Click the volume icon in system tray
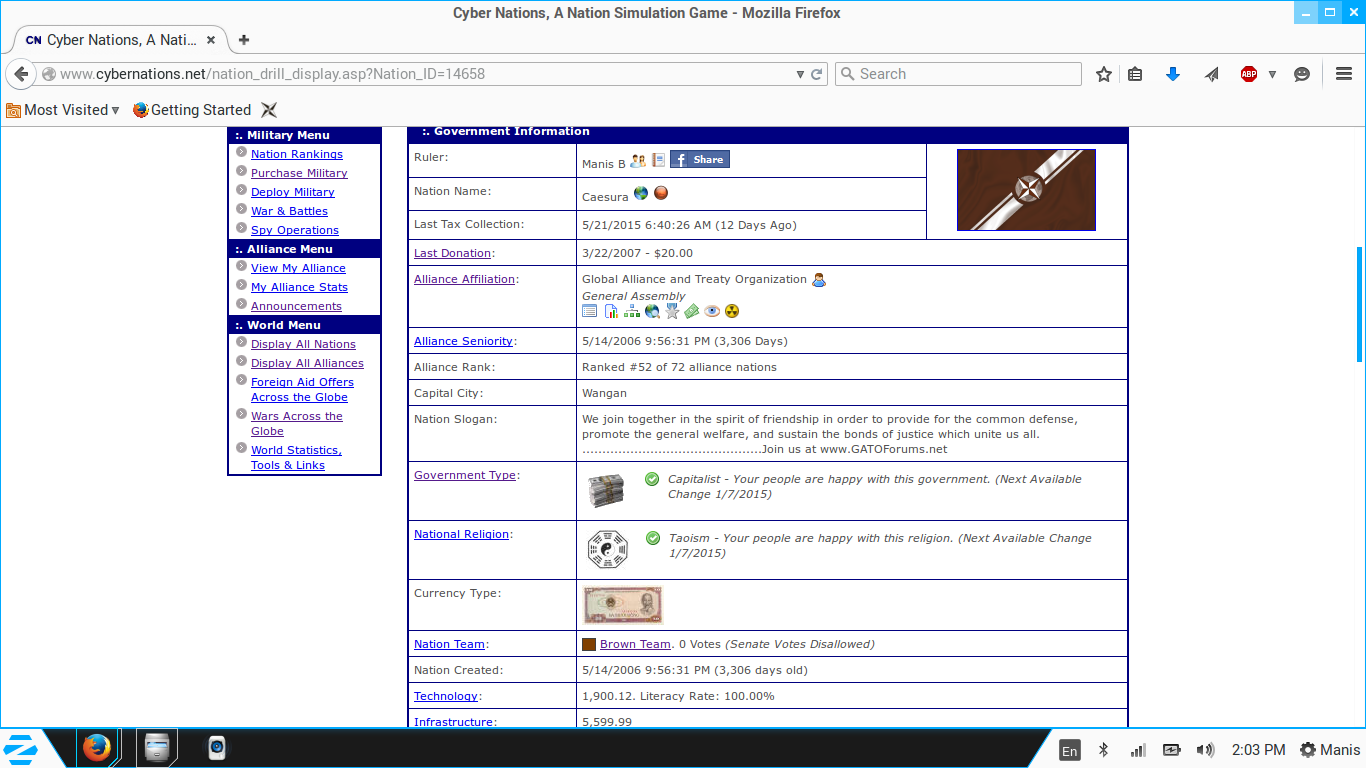The width and height of the screenshot is (1366, 768). 1205,750
